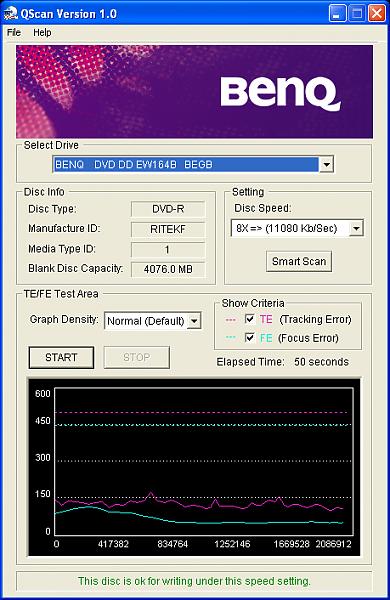Click the graph y-axis label 150
This screenshot has width=390, height=600.
pyautogui.click(x=42, y=494)
